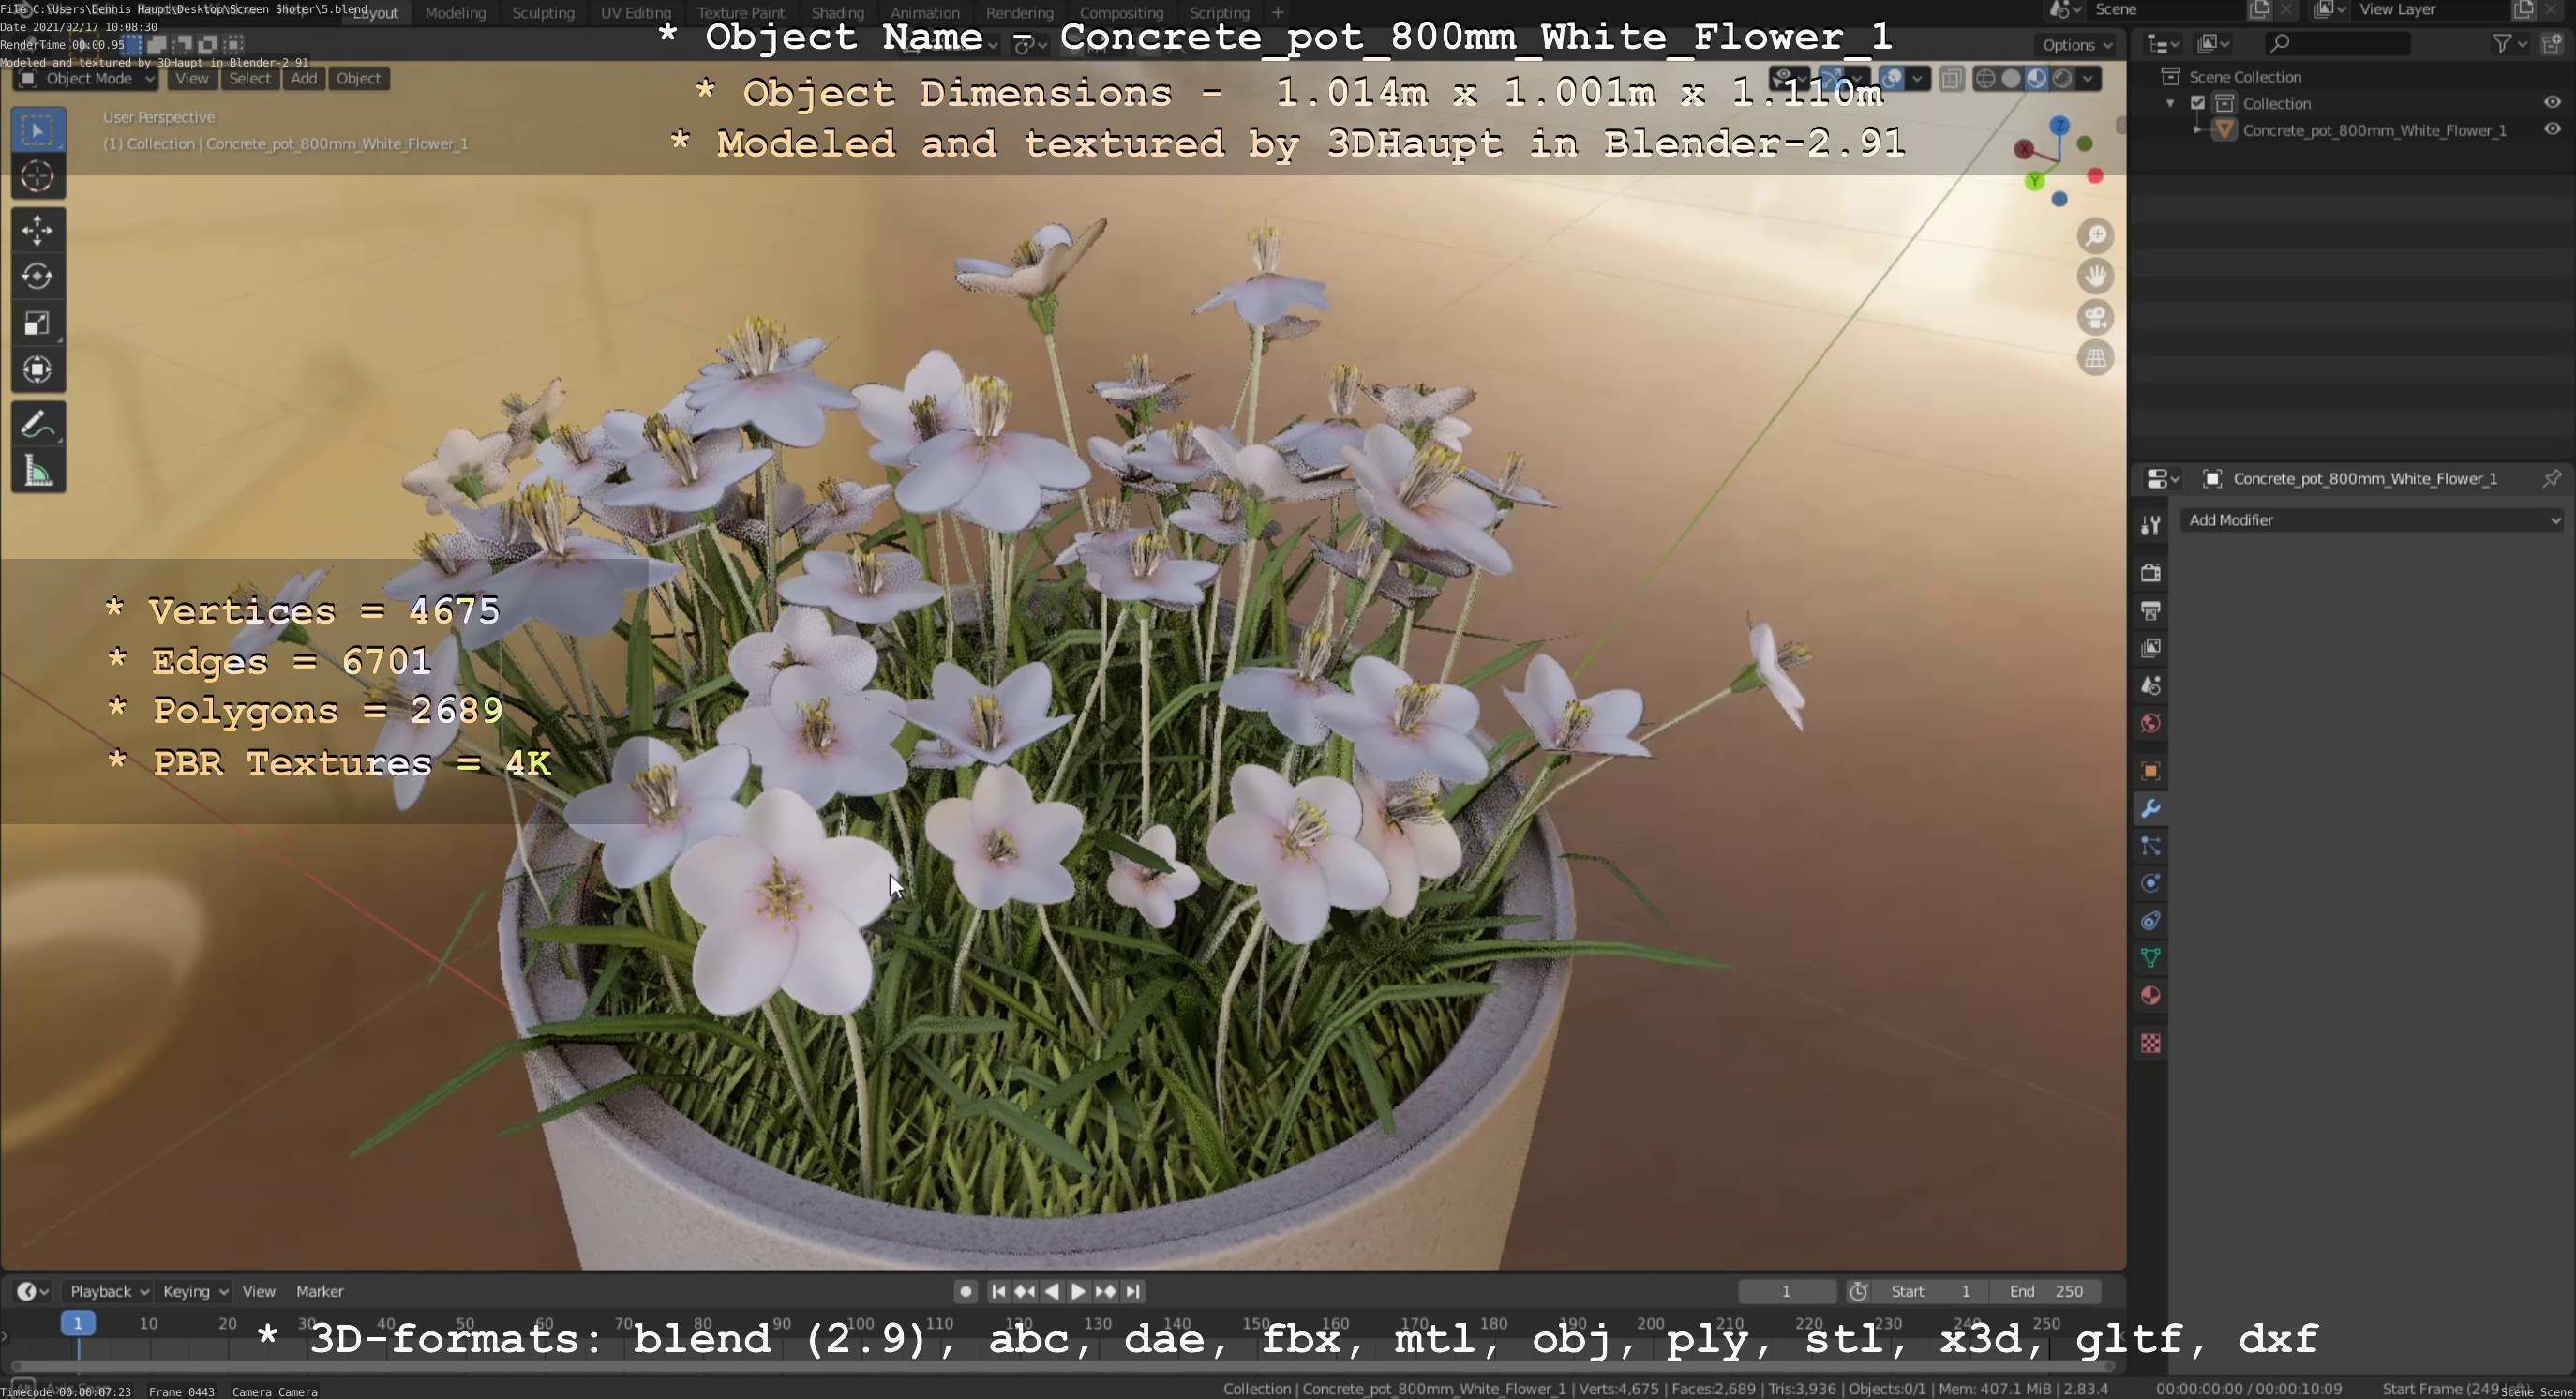This screenshot has height=1399, width=2576.
Task: Toggle the Collection visibility eye
Action: click(x=2551, y=103)
